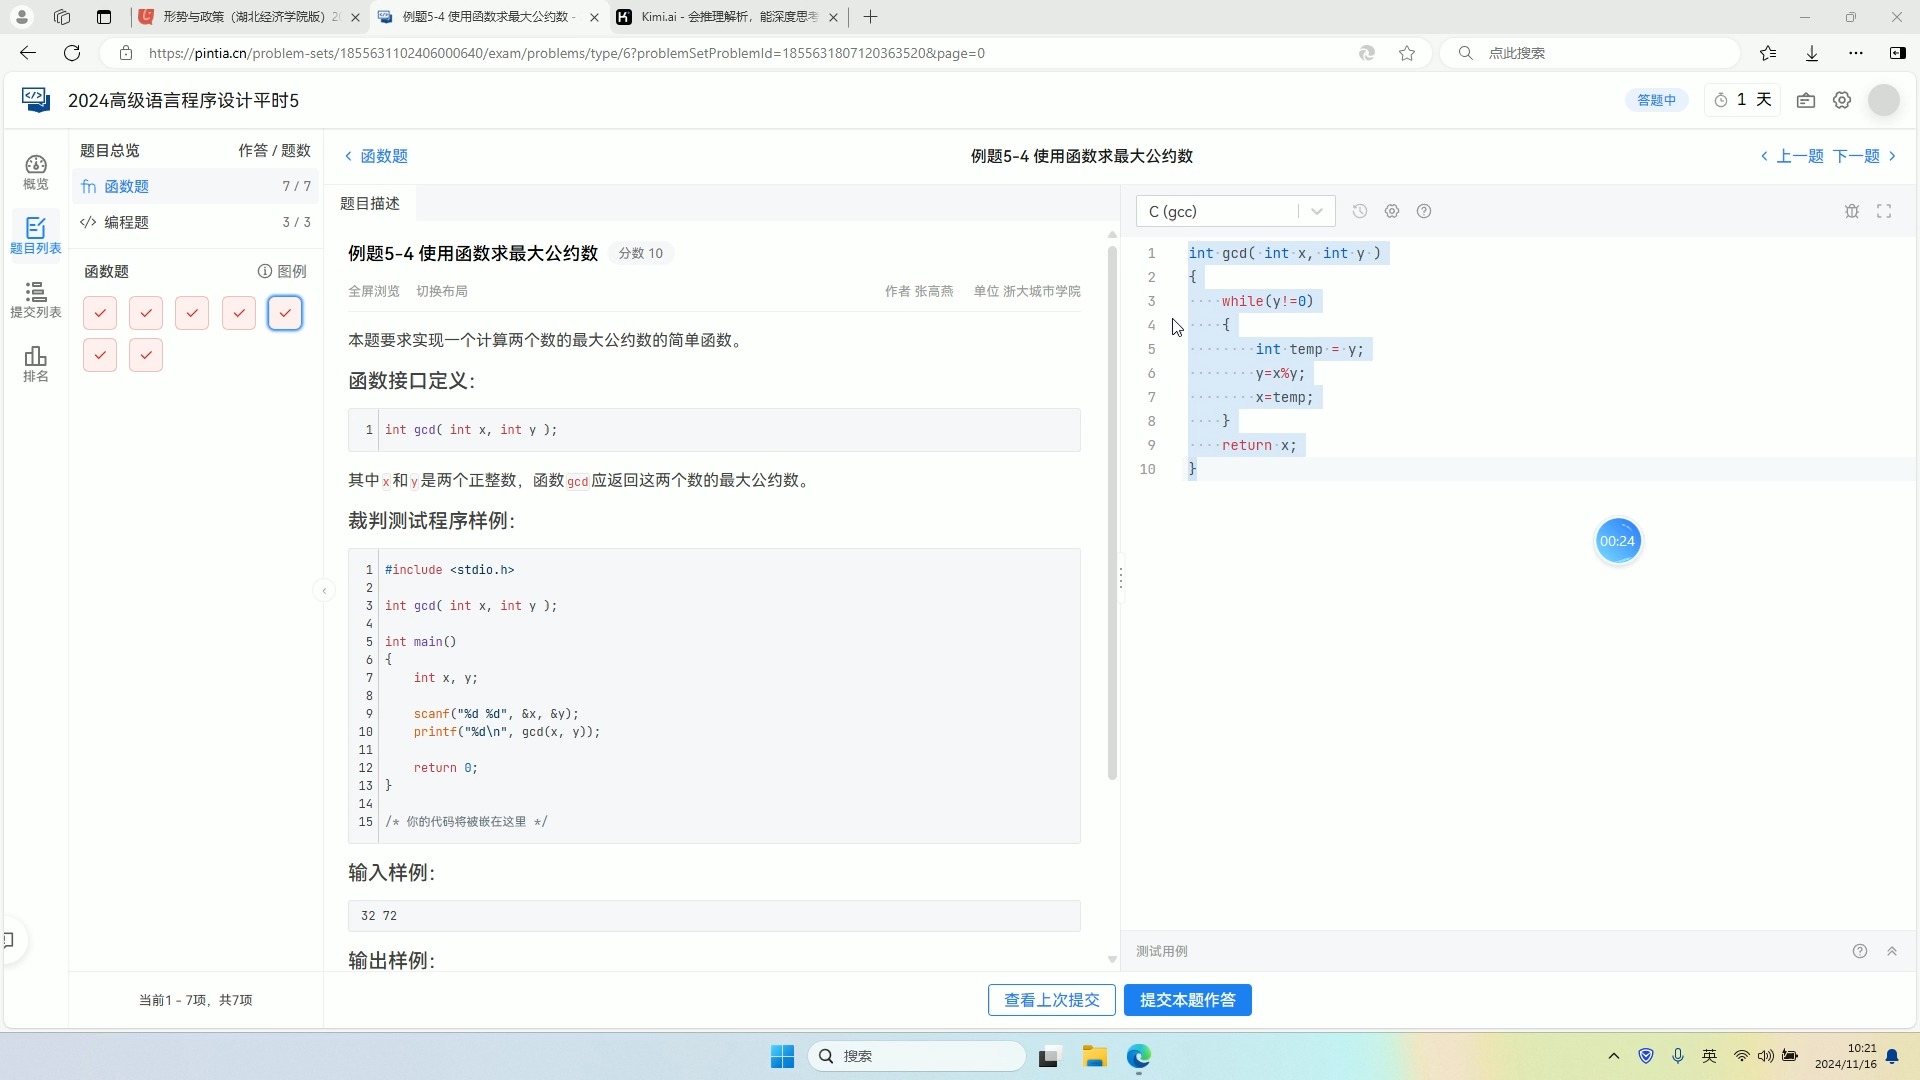Click the PTA logo icon

(36, 100)
